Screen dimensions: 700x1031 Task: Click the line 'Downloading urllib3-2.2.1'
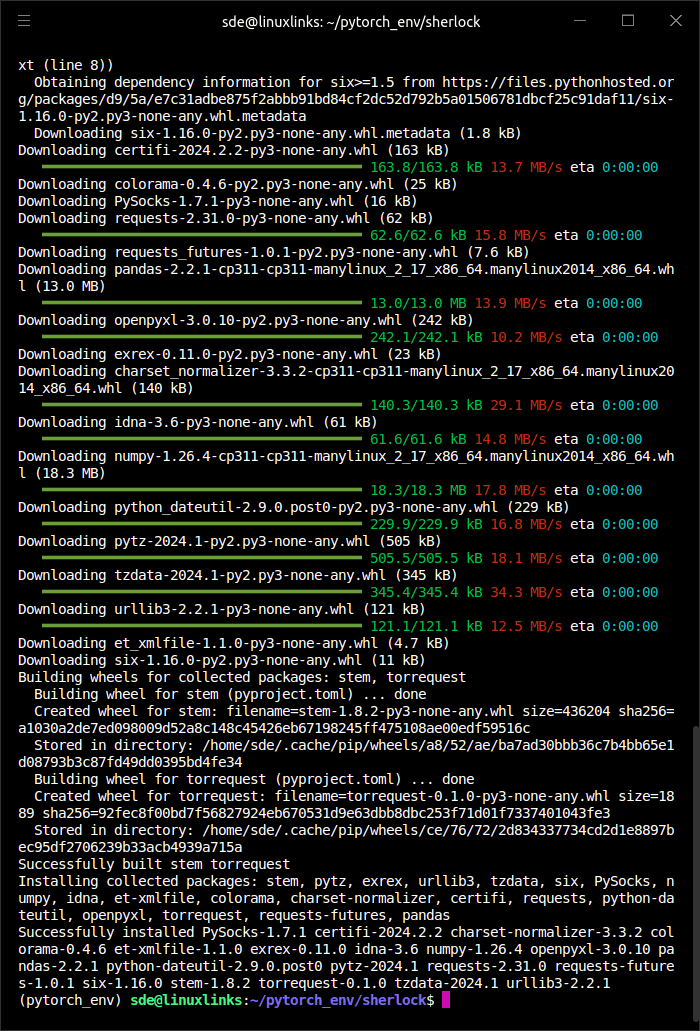click(x=222, y=610)
